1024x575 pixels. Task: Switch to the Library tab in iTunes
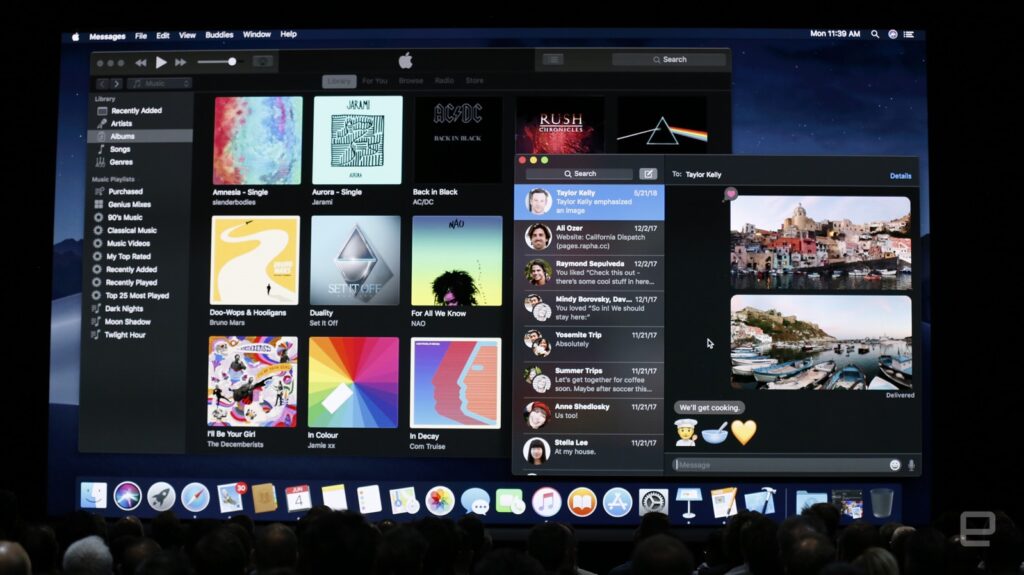339,81
